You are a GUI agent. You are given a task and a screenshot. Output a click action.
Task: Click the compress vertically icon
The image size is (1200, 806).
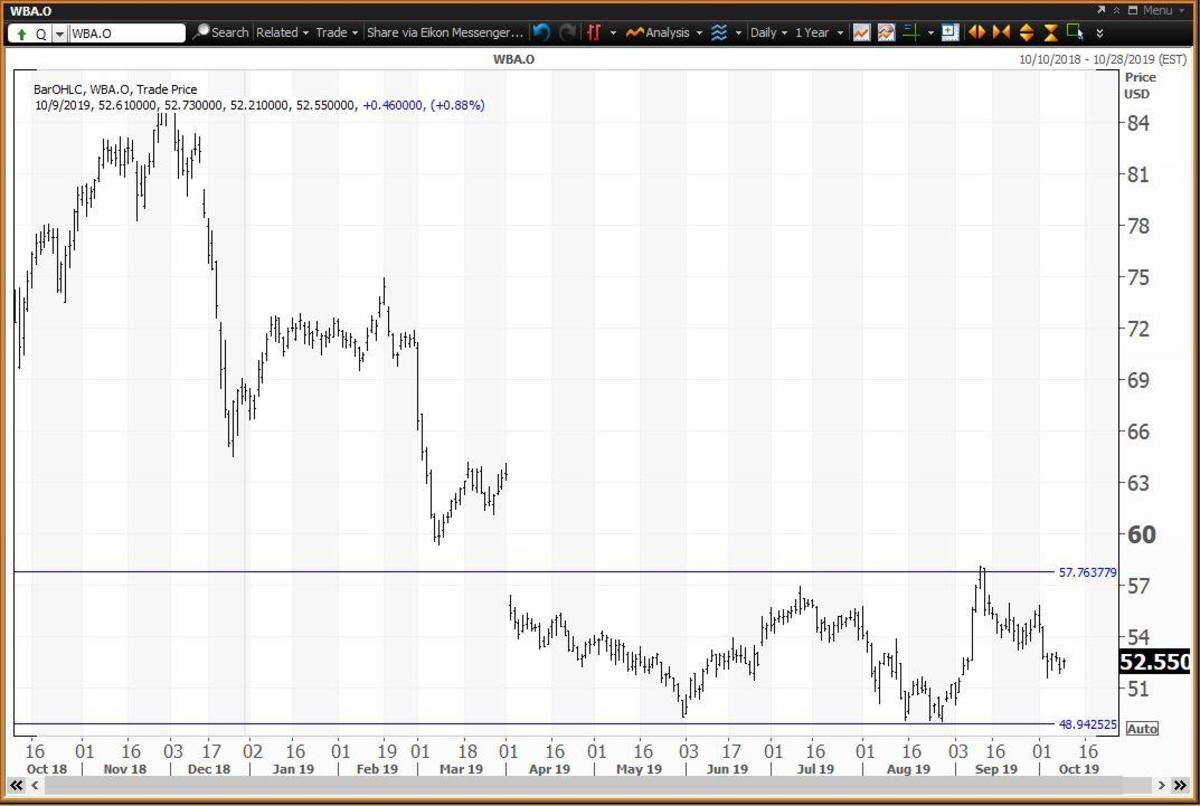(1051, 32)
